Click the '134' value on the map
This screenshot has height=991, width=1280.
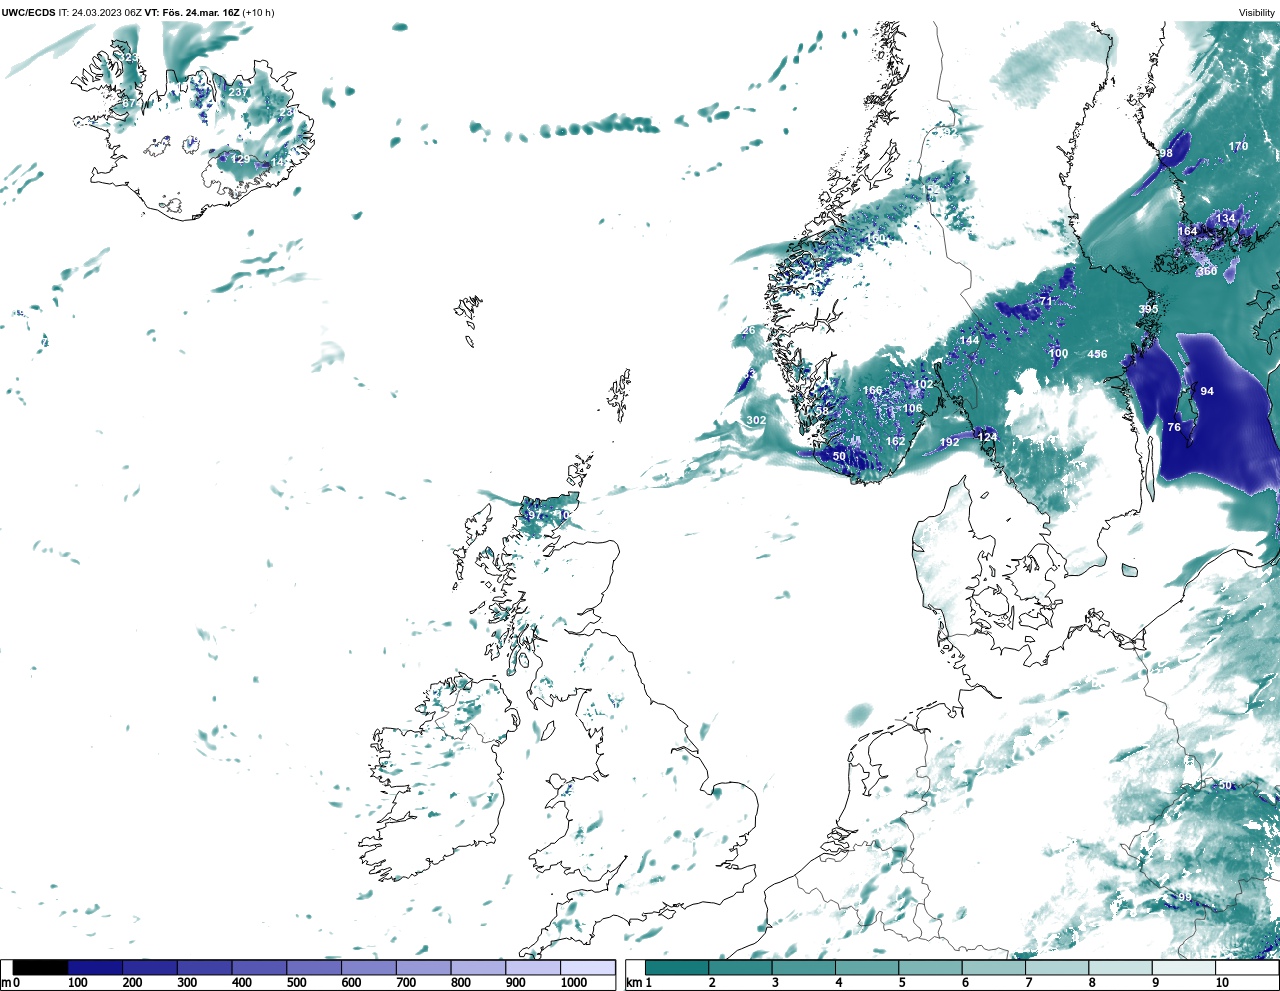tap(1225, 217)
